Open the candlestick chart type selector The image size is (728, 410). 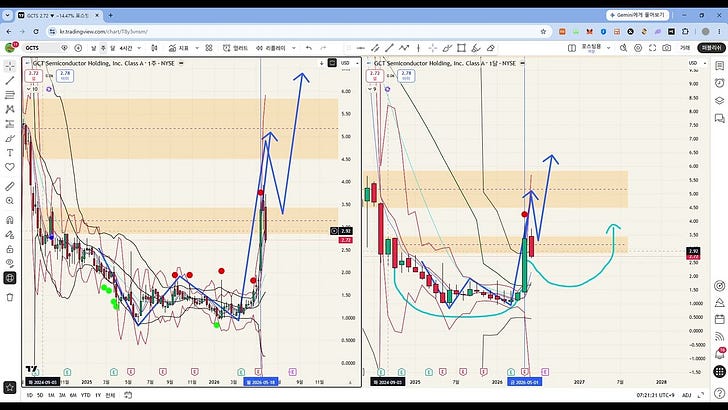point(154,48)
